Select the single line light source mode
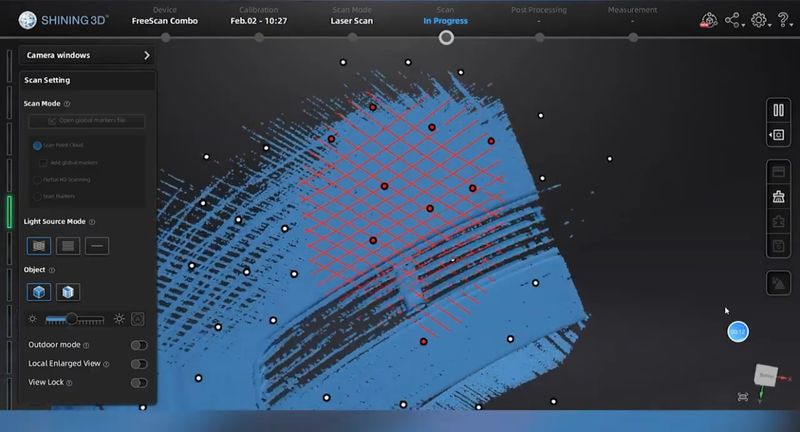800x432 pixels. [x=97, y=245]
